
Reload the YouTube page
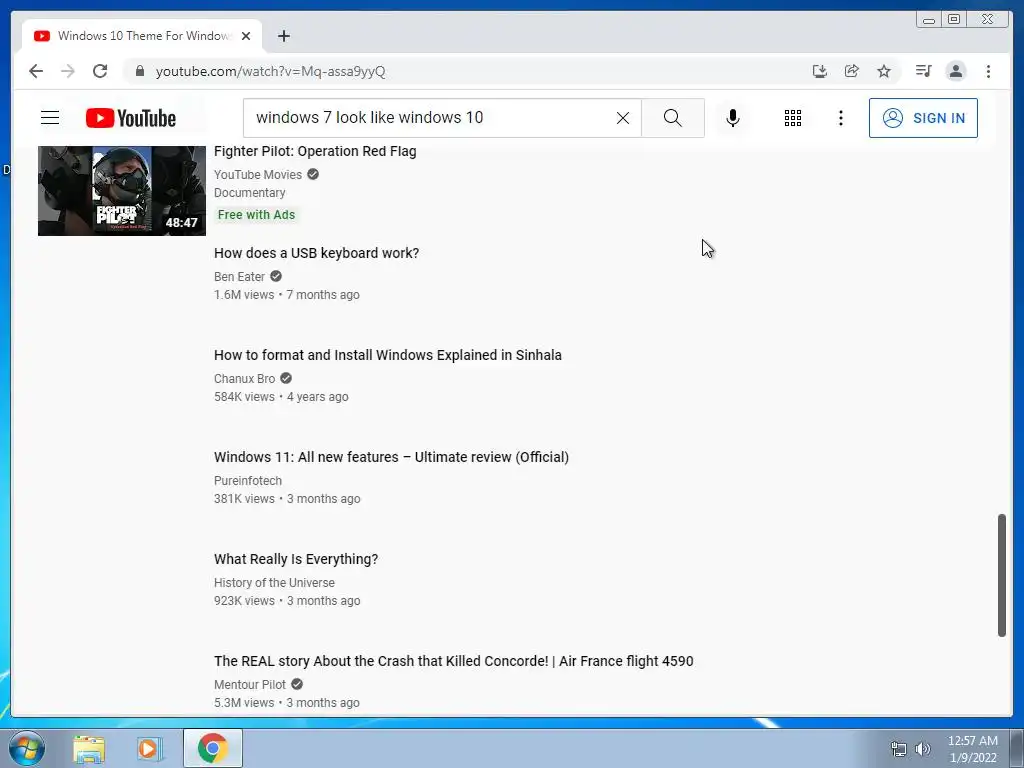100,71
